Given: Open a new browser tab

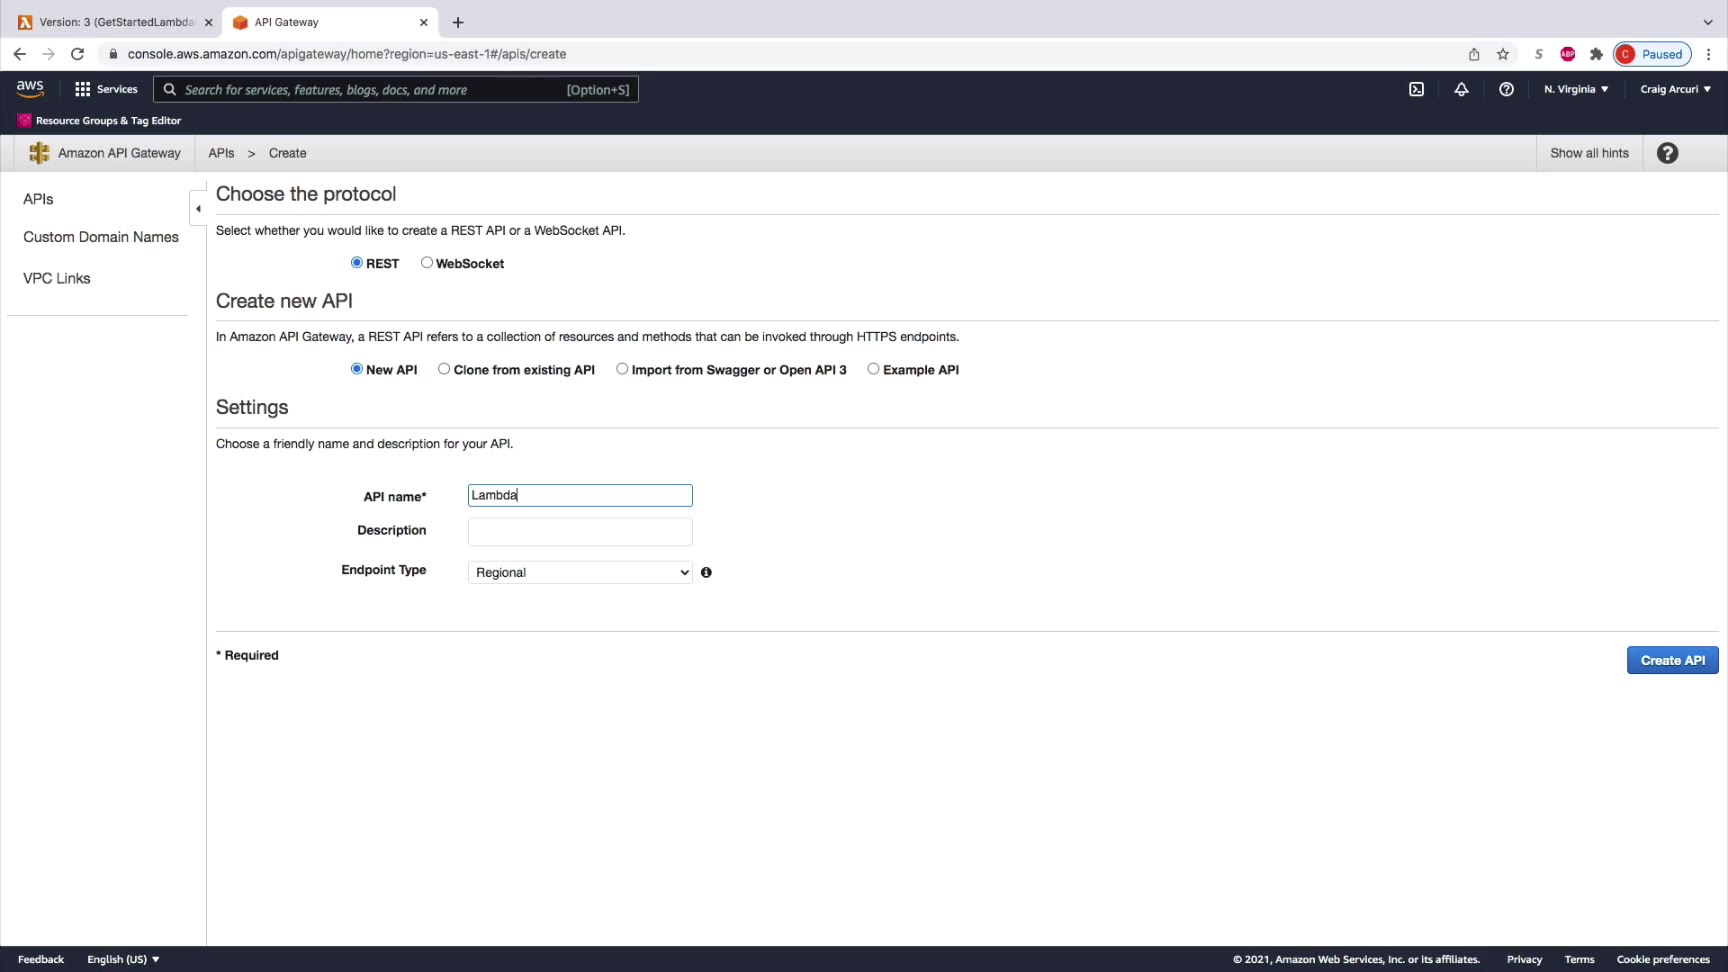Looking at the screenshot, I should click(x=458, y=22).
